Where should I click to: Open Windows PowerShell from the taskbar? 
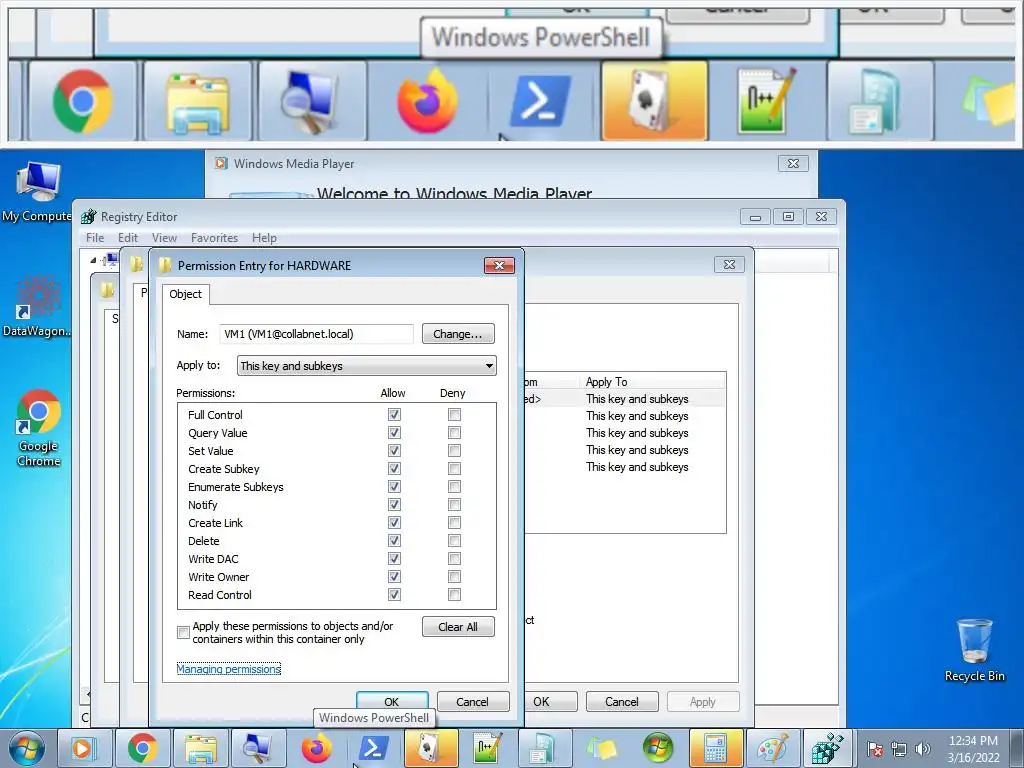click(x=373, y=748)
